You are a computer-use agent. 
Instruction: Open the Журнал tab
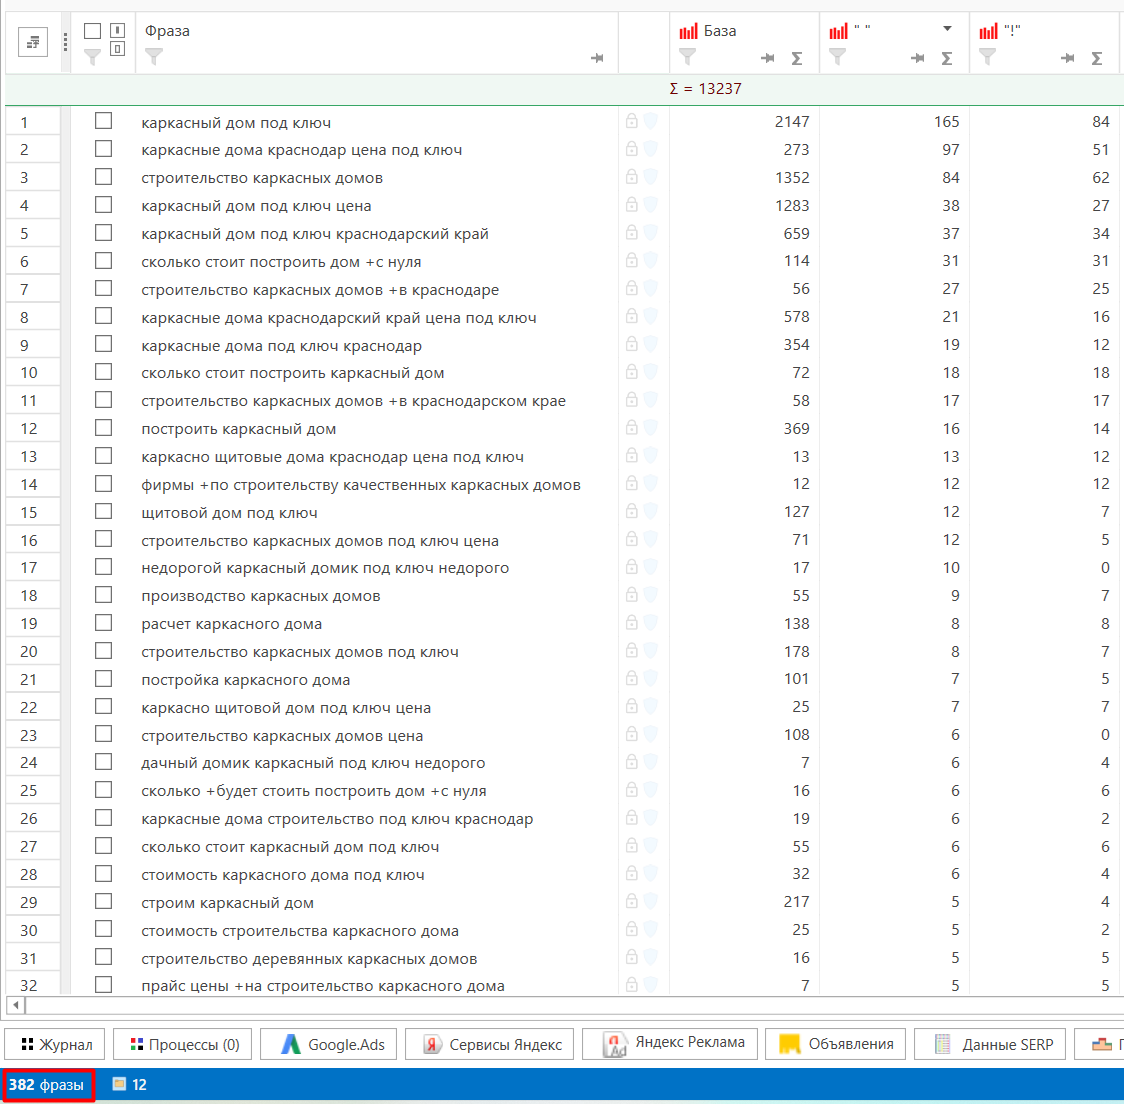56,1044
